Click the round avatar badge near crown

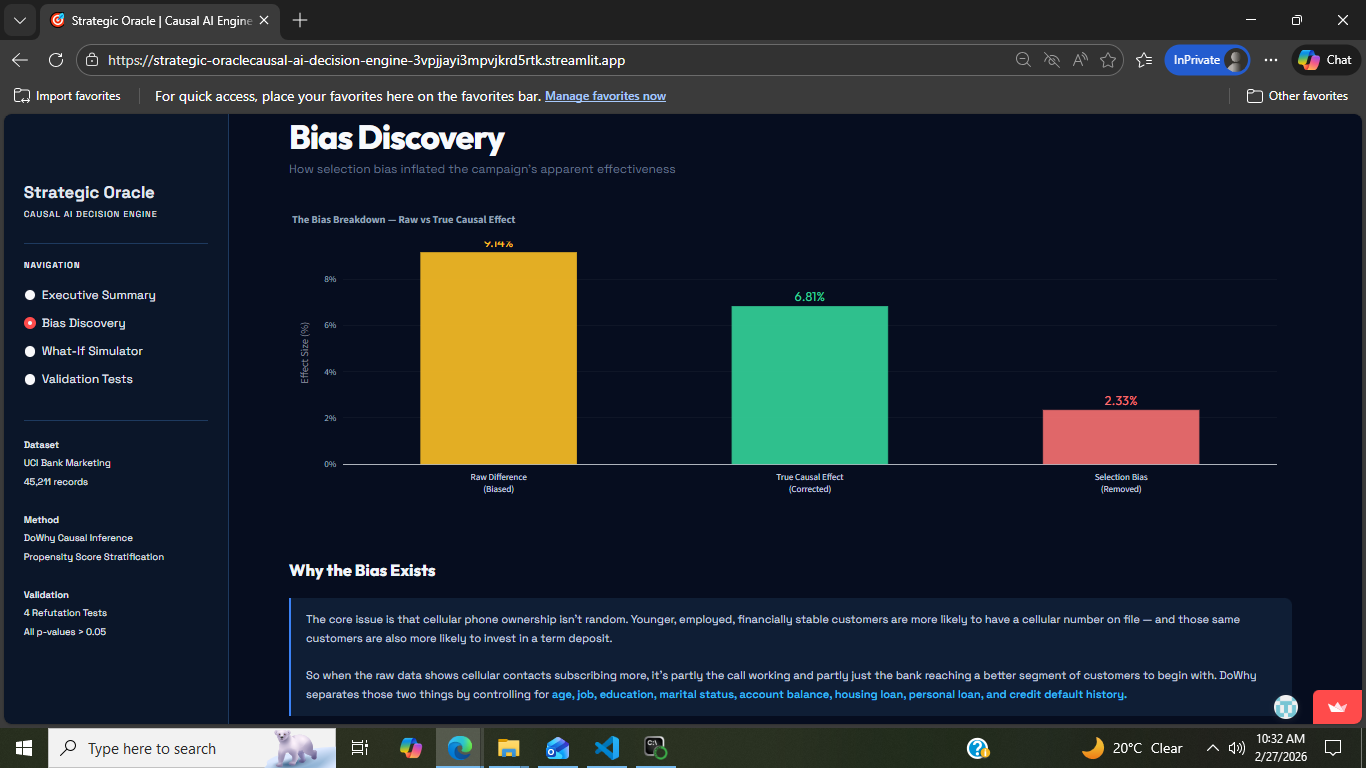point(1286,707)
